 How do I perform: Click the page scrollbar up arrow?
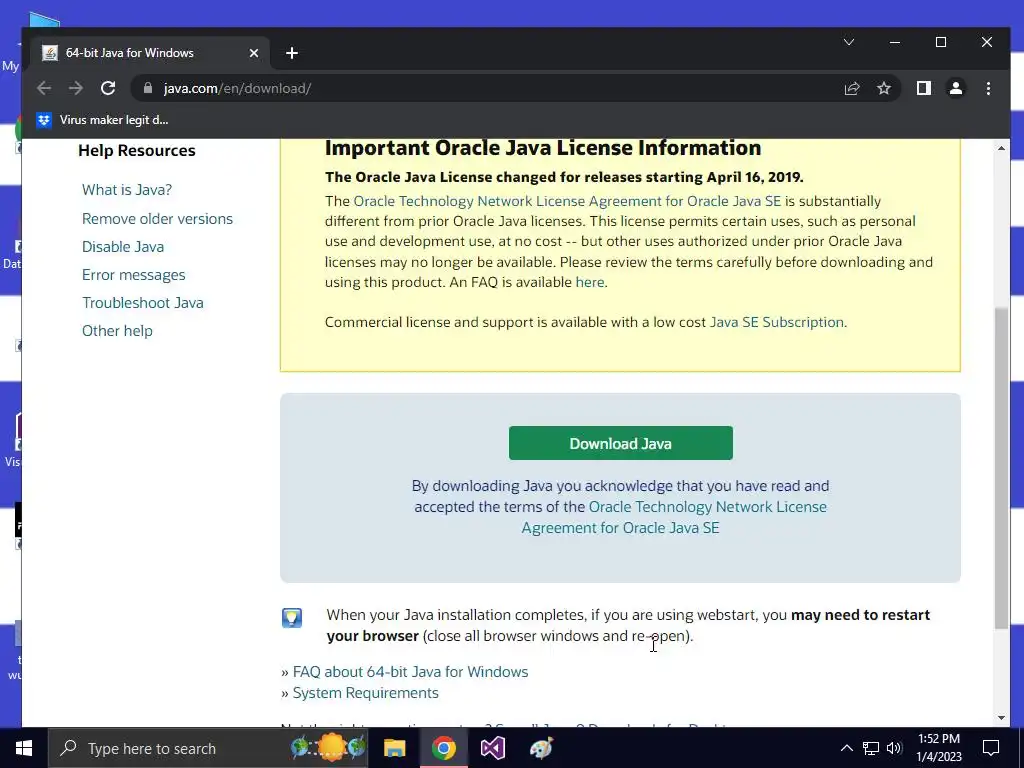coord(1001,148)
